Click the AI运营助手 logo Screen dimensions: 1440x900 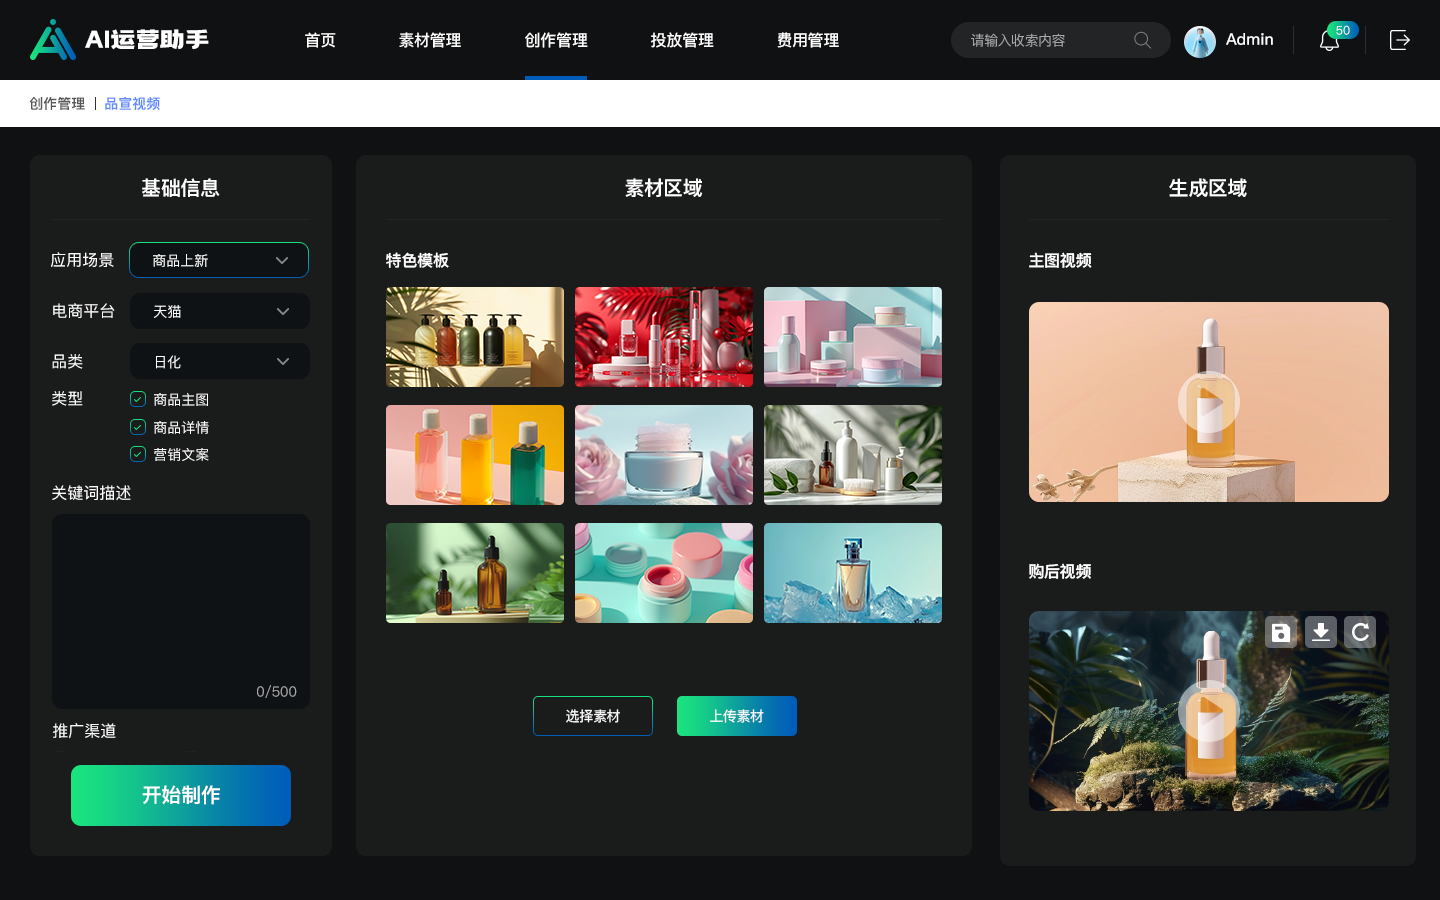[x=119, y=40]
